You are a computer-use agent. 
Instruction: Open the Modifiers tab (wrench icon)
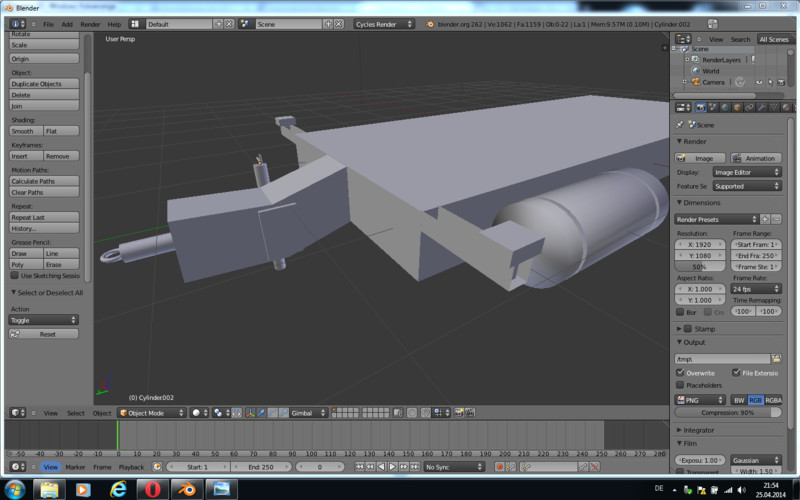point(762,108)
